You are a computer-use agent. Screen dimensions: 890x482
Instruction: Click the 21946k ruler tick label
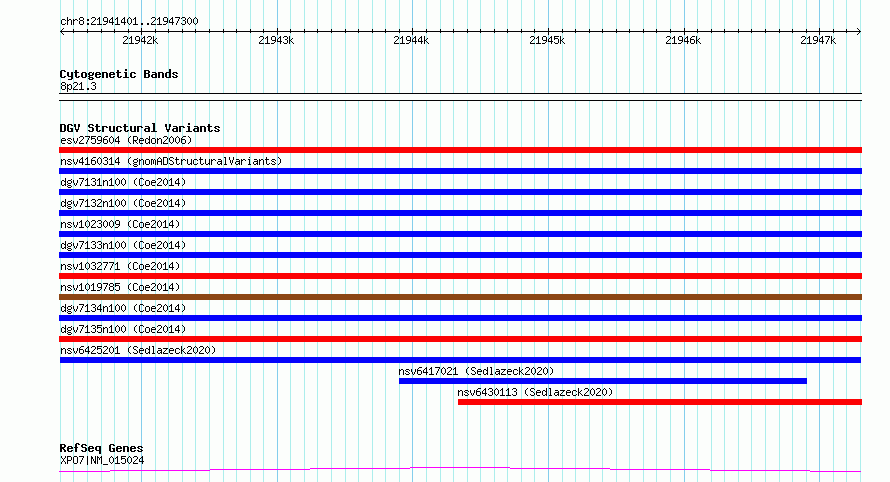(x=683, y=40)
